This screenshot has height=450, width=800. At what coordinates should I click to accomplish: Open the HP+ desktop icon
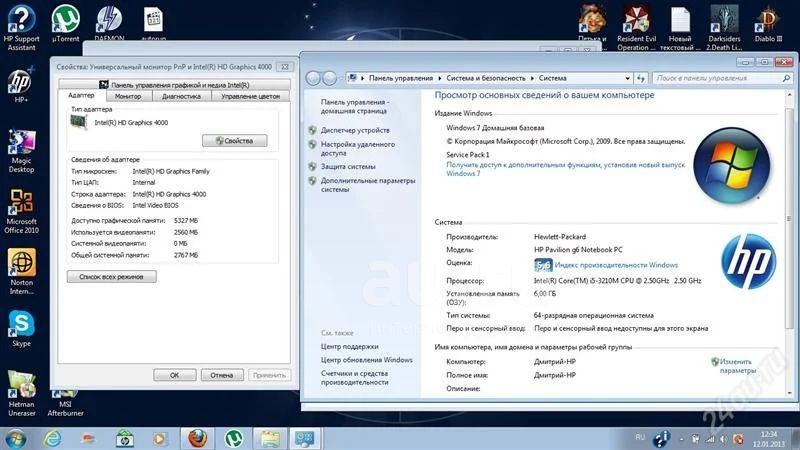pyautogui.click(x=21, y=85)
